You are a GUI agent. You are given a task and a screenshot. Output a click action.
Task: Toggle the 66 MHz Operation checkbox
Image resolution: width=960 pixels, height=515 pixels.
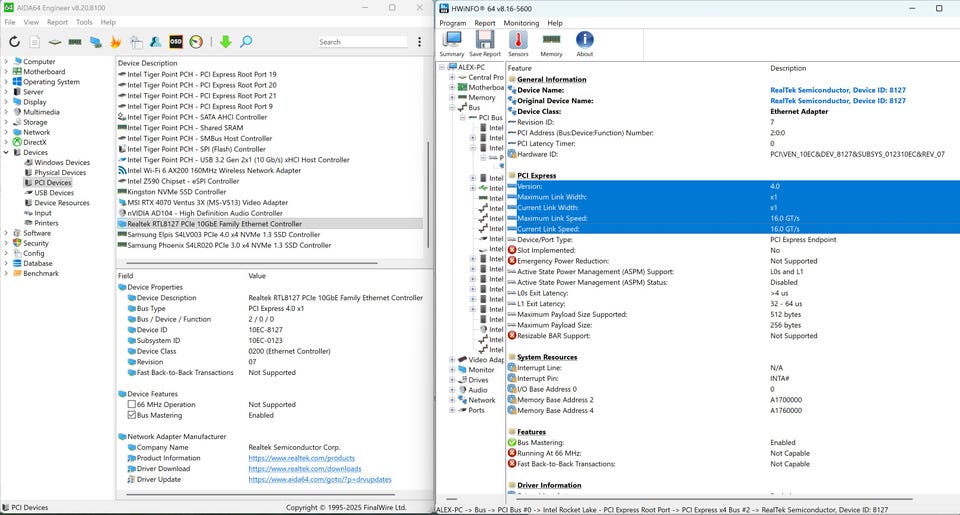coord(132,405)
